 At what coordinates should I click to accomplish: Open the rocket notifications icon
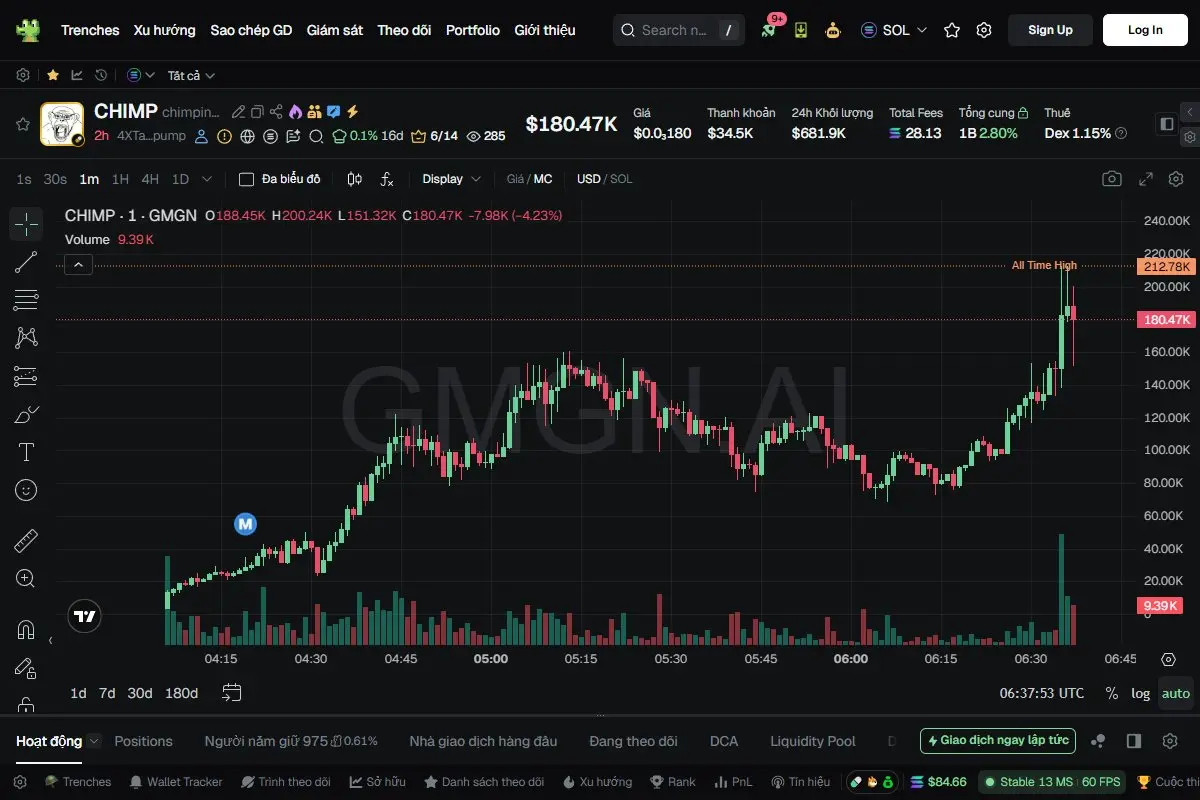click(x=768, y=30)
